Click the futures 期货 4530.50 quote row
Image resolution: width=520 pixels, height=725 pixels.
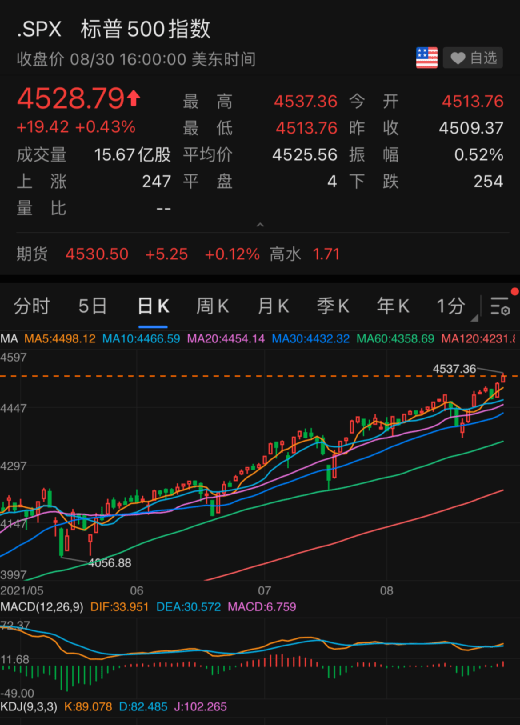[178, 254]
